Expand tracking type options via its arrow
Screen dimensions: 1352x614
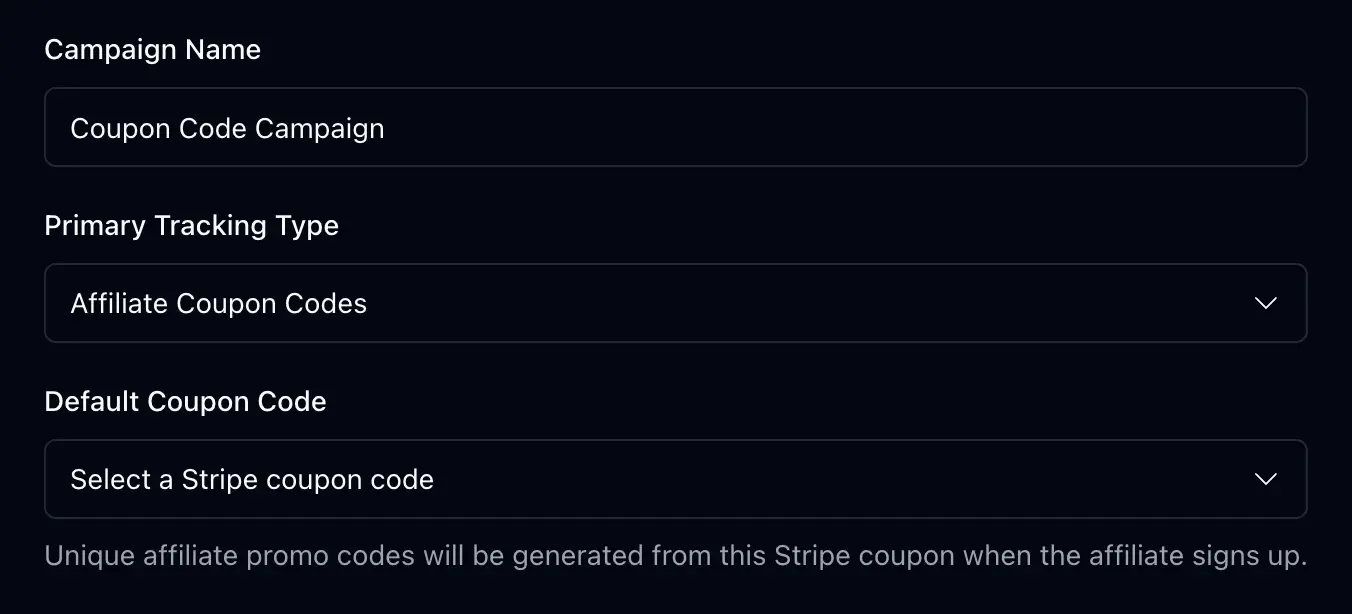[x=1265, y=303]
